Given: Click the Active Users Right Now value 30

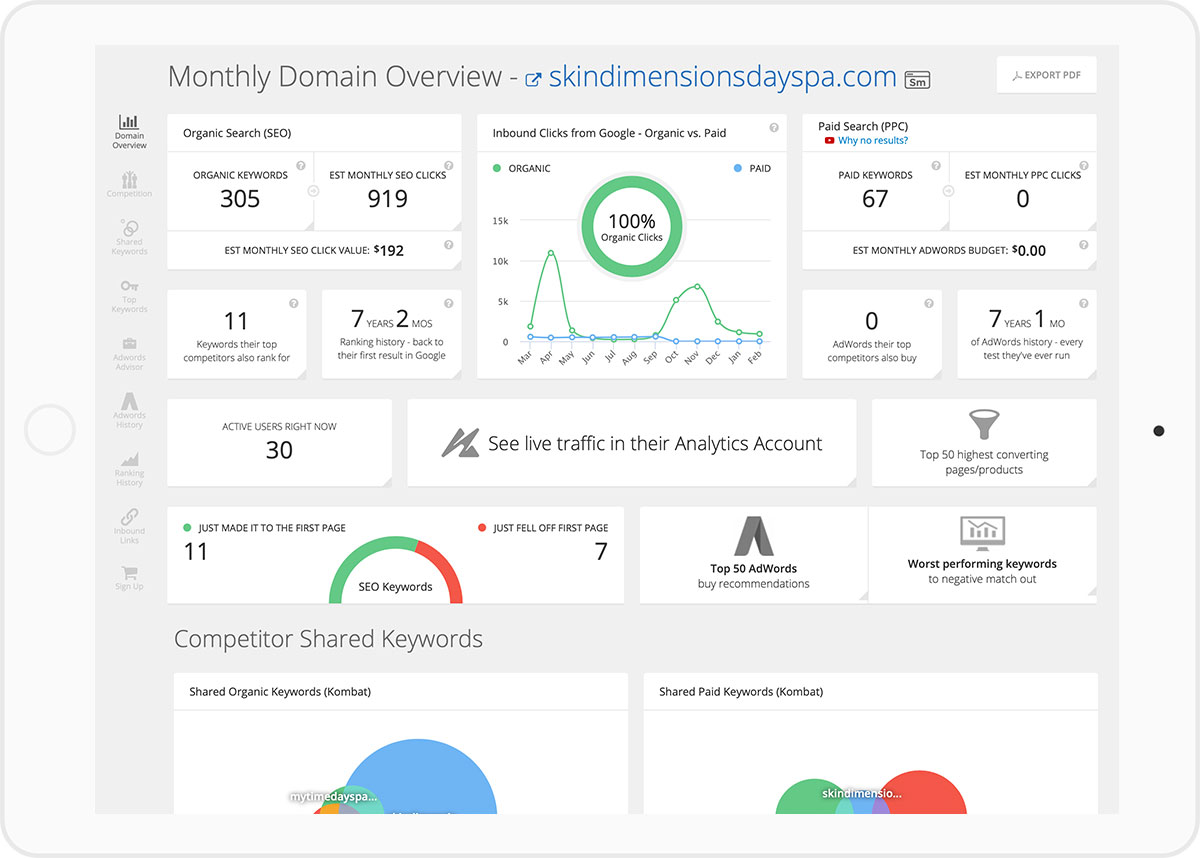Looking at the screenshot, I should click(x=279, y=450).
